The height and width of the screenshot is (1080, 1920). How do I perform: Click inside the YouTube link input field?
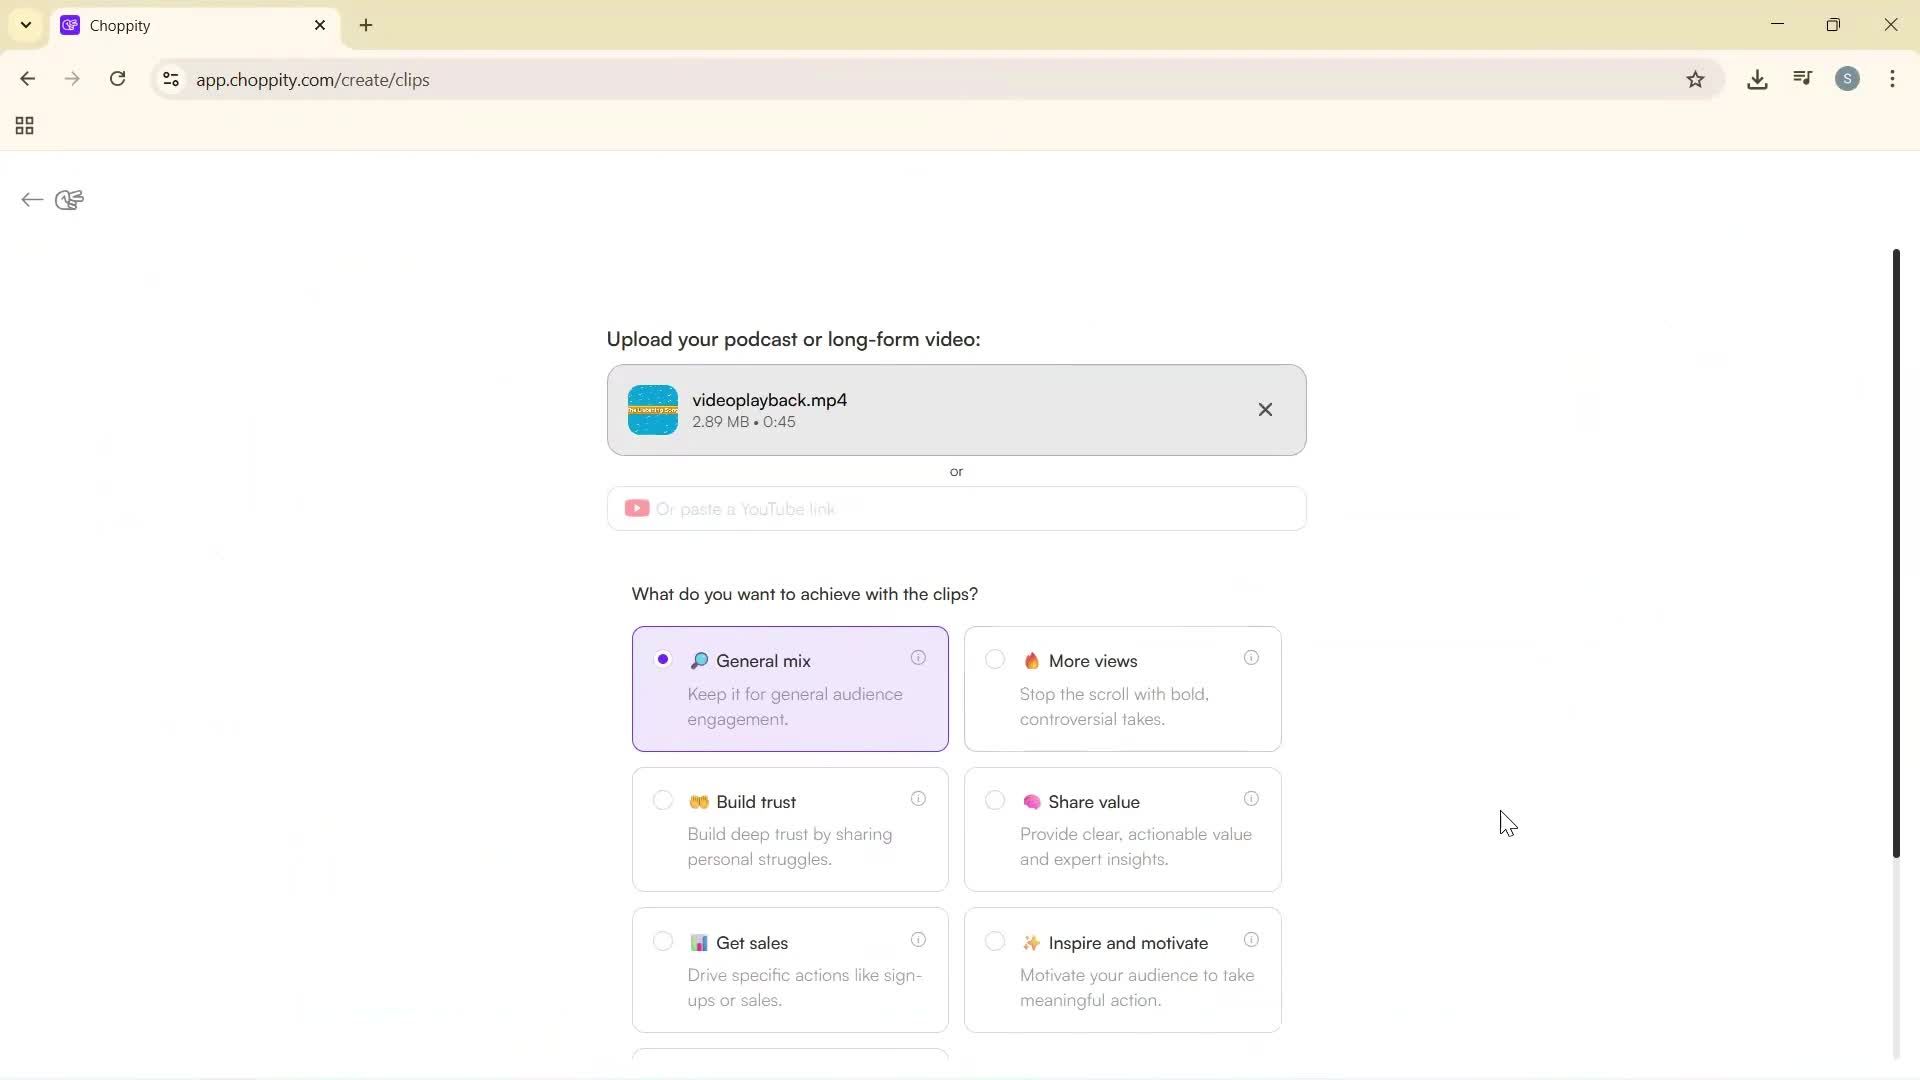tap(956, 509)
